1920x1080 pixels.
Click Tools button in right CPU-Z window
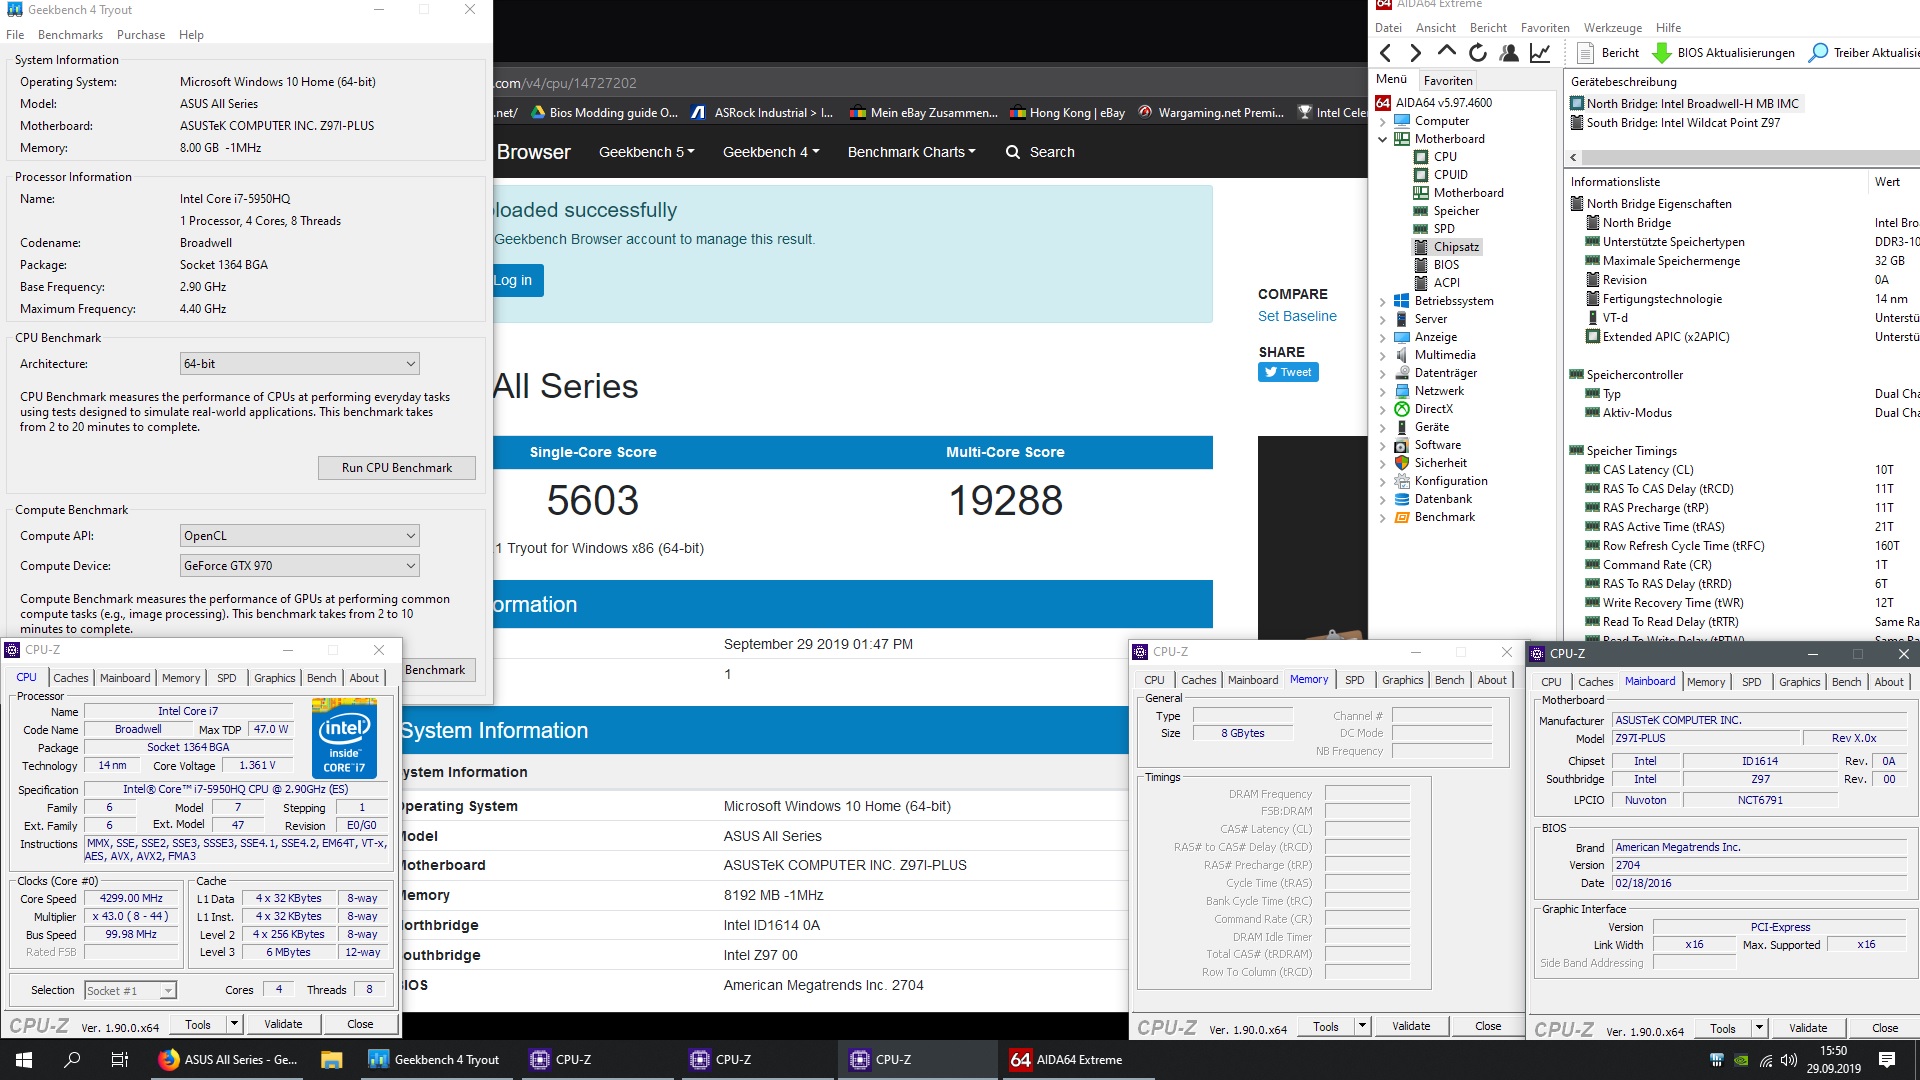click(x=1722, y=1028)
